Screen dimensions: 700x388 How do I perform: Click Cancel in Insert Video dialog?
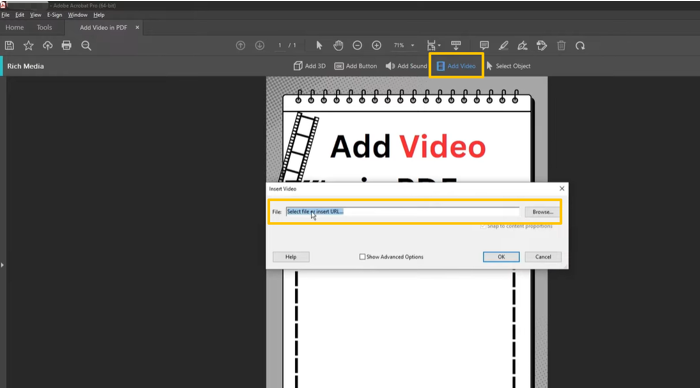click(543, 257)
